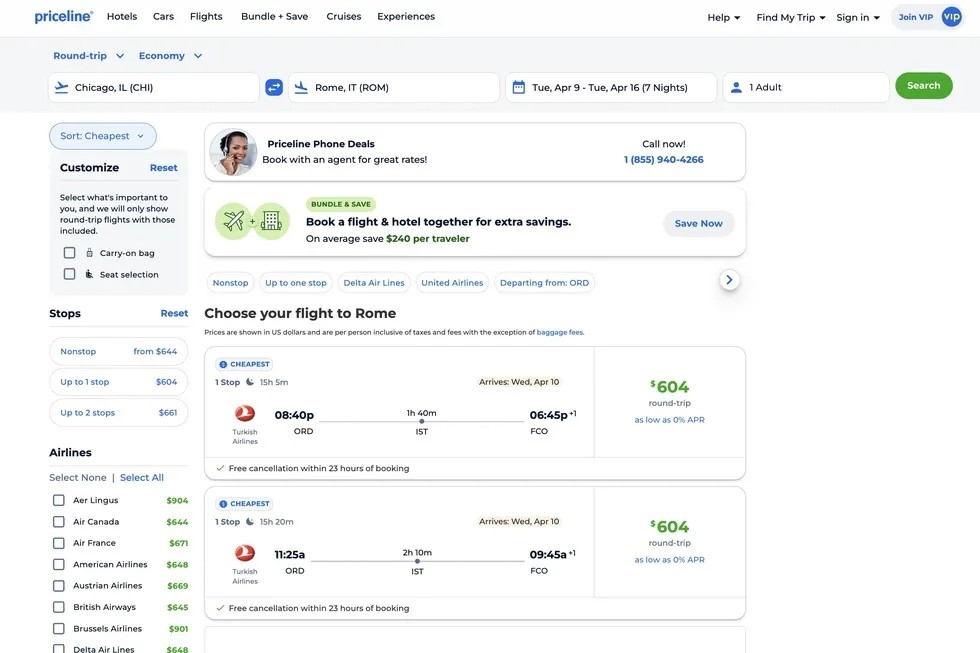Call the phone deals number link

click(664, 159)
